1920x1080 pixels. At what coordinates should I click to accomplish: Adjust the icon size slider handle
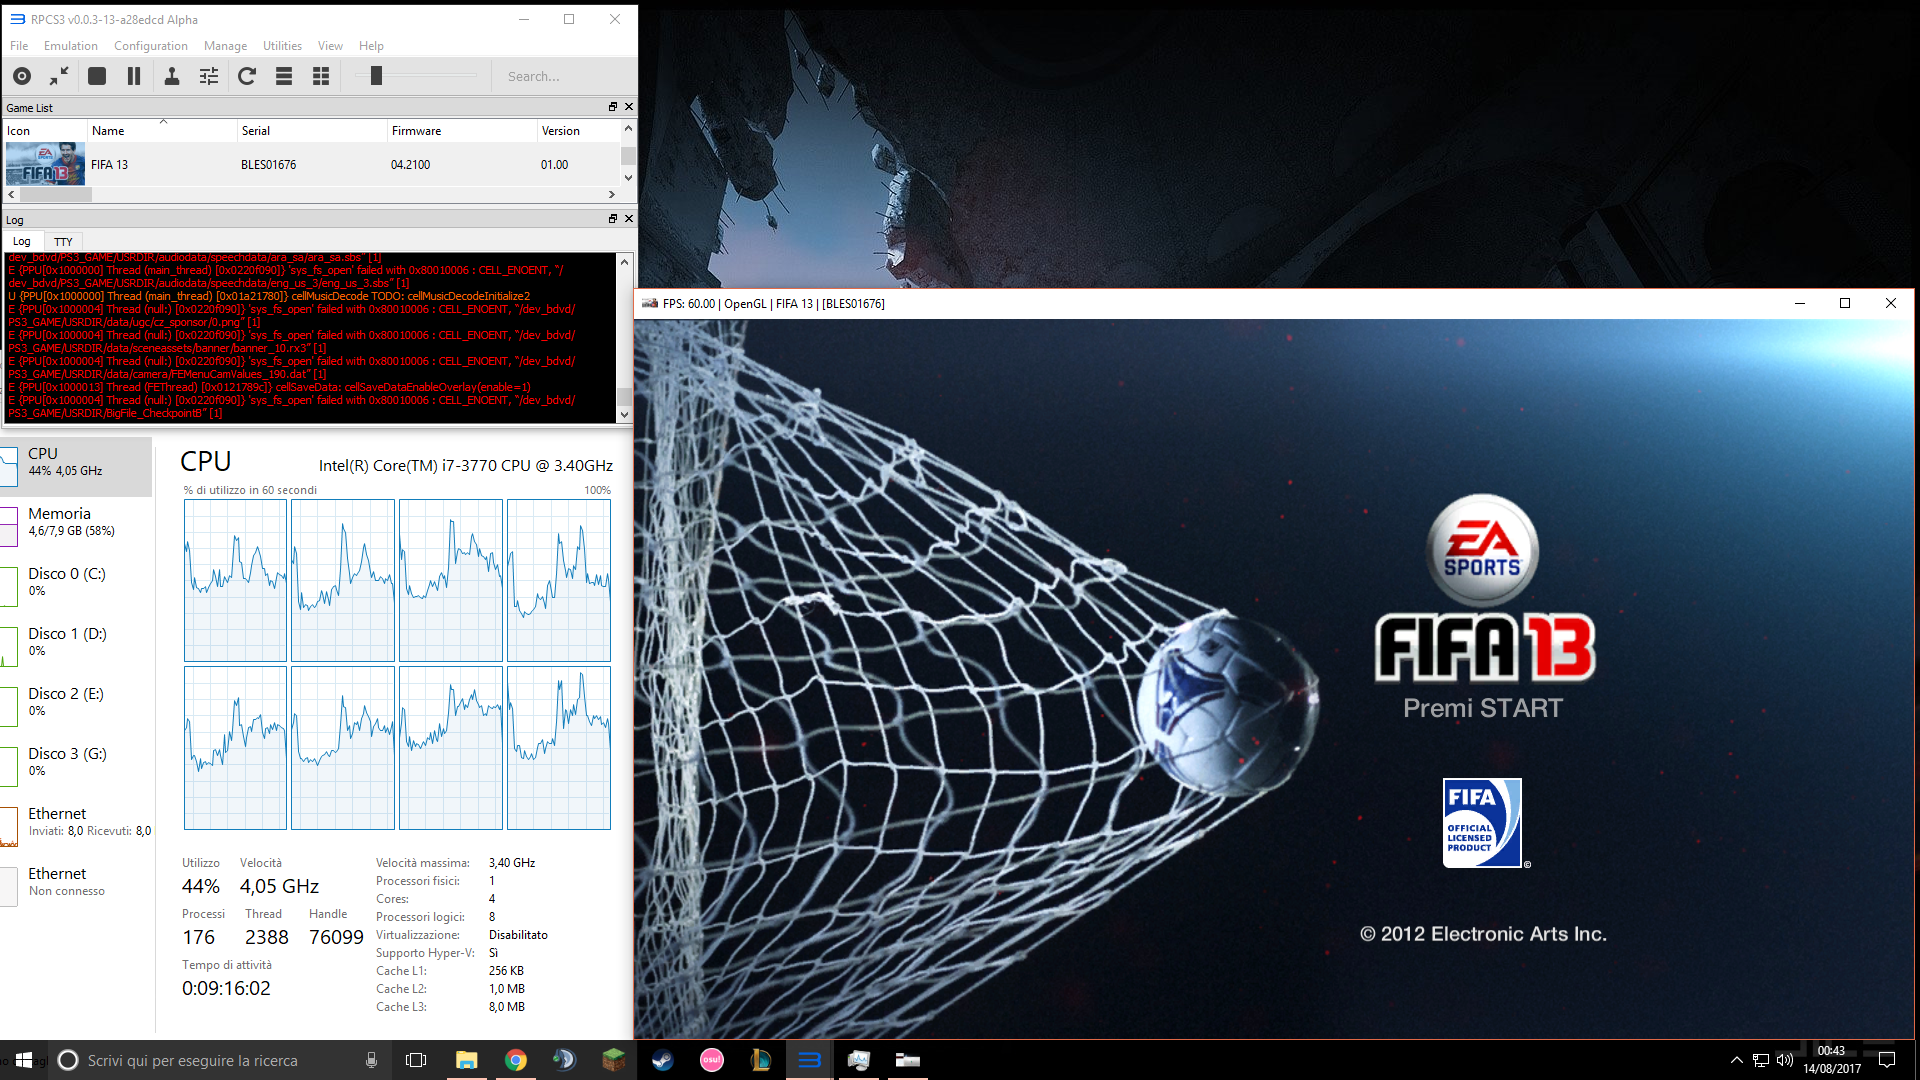pos(376,76)
